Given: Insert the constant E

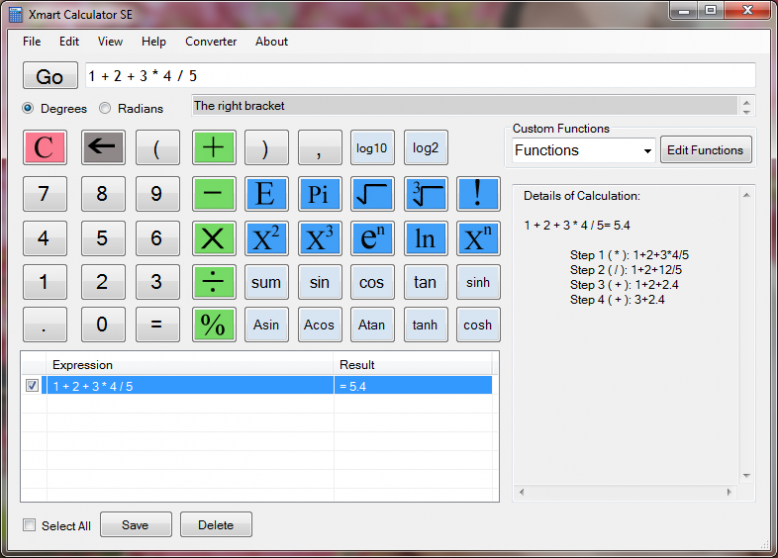Looking at the screenshot, I should click(x=266, y=193).
